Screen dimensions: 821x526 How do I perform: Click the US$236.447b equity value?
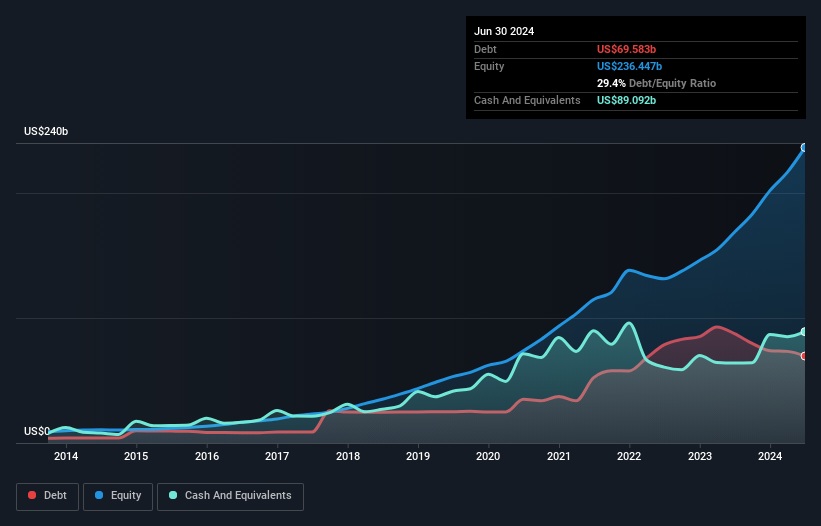pyautogui.click(x=629, y=66)
